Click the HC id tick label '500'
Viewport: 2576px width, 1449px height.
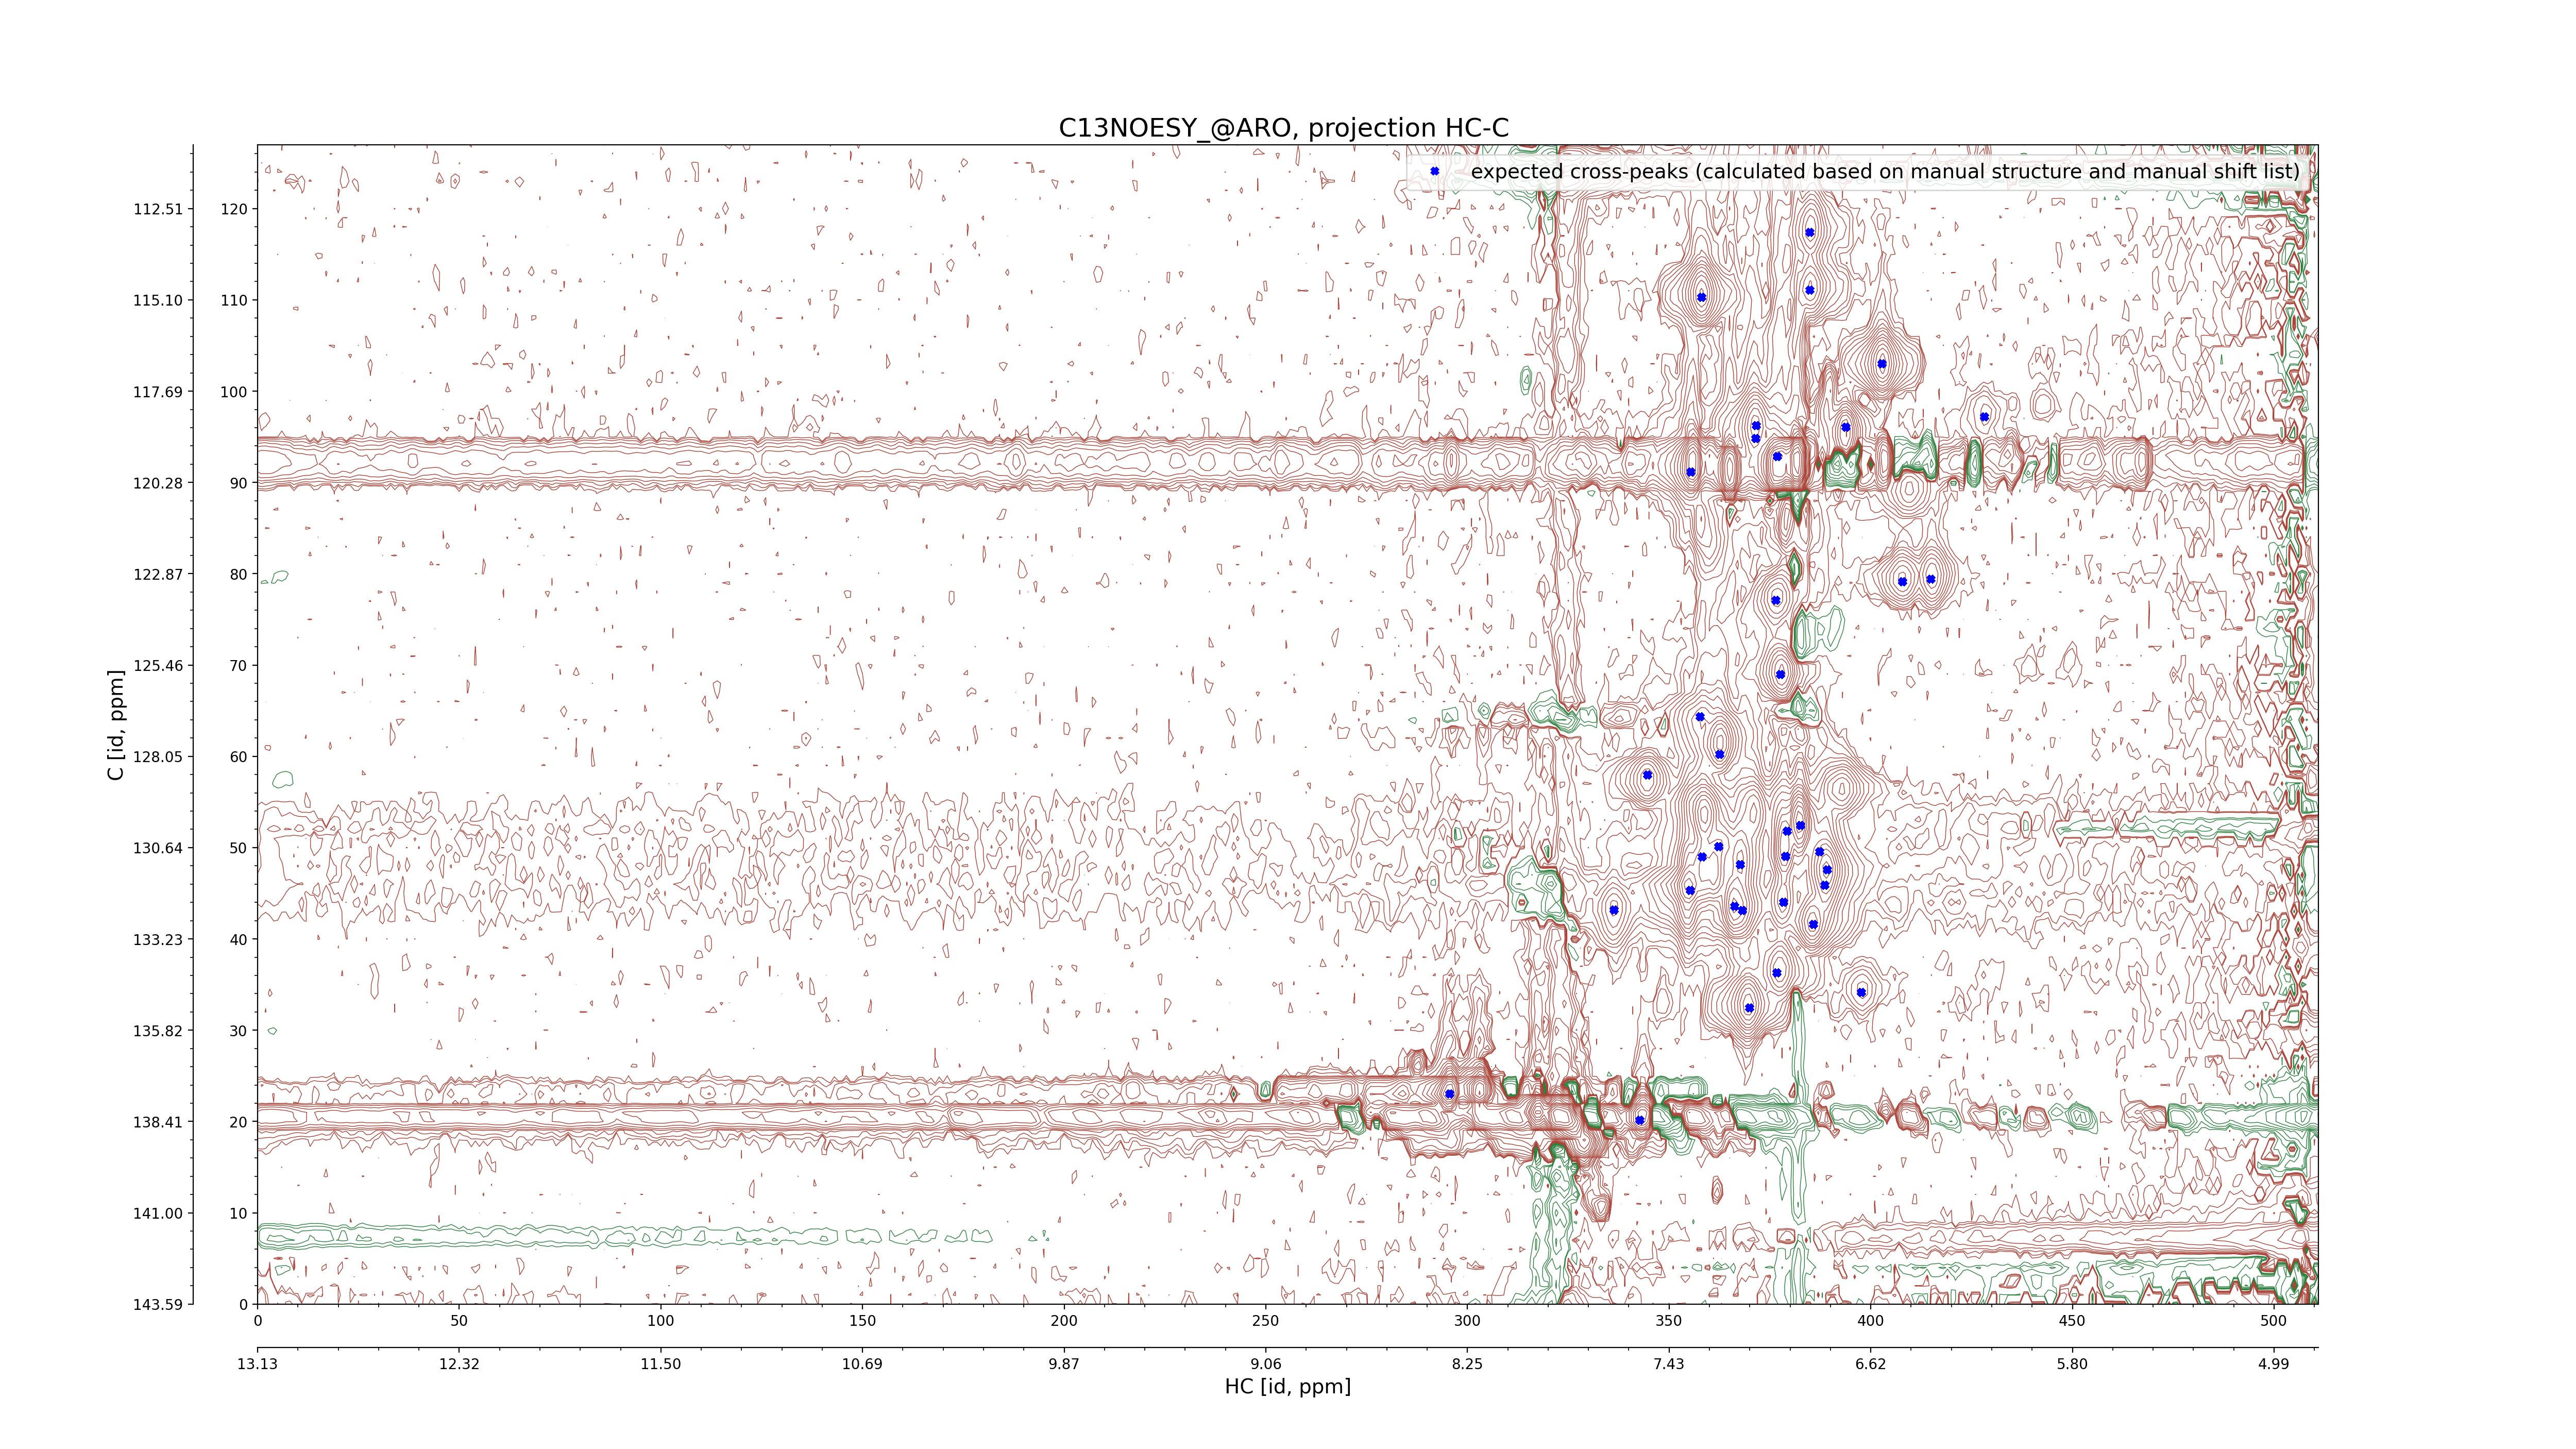click(x=2274, y=1321)
